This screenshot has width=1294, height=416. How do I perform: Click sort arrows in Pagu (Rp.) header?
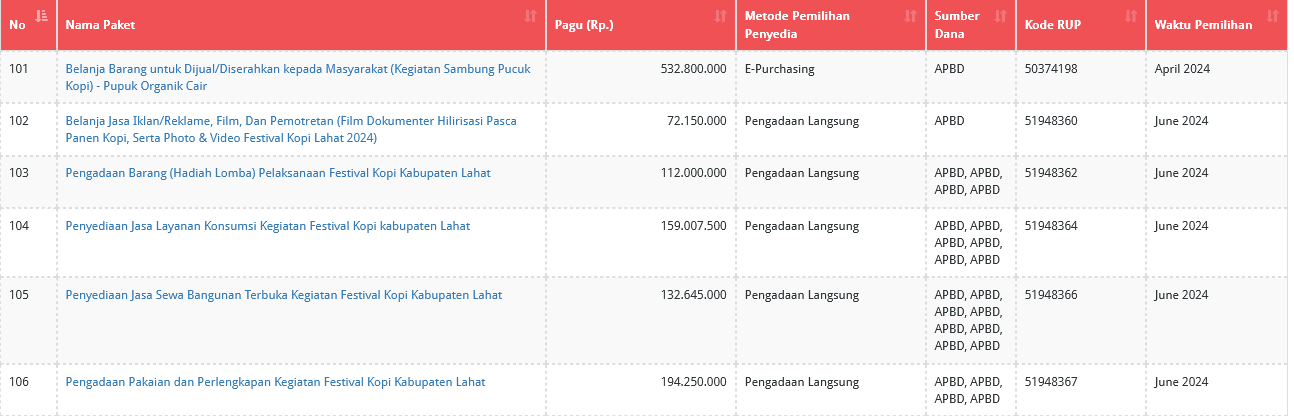[x=720, y=16]
